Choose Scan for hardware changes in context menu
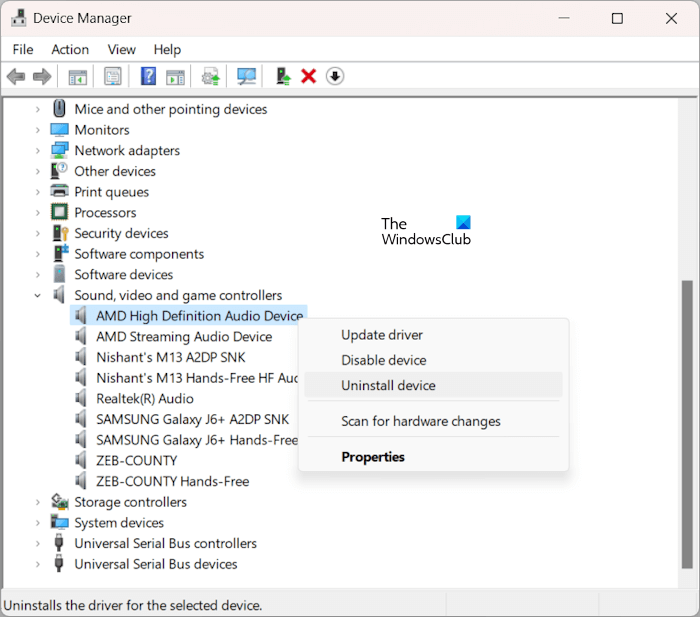The width and height of the screenshot is (700, 617). (x=433, y=421)
